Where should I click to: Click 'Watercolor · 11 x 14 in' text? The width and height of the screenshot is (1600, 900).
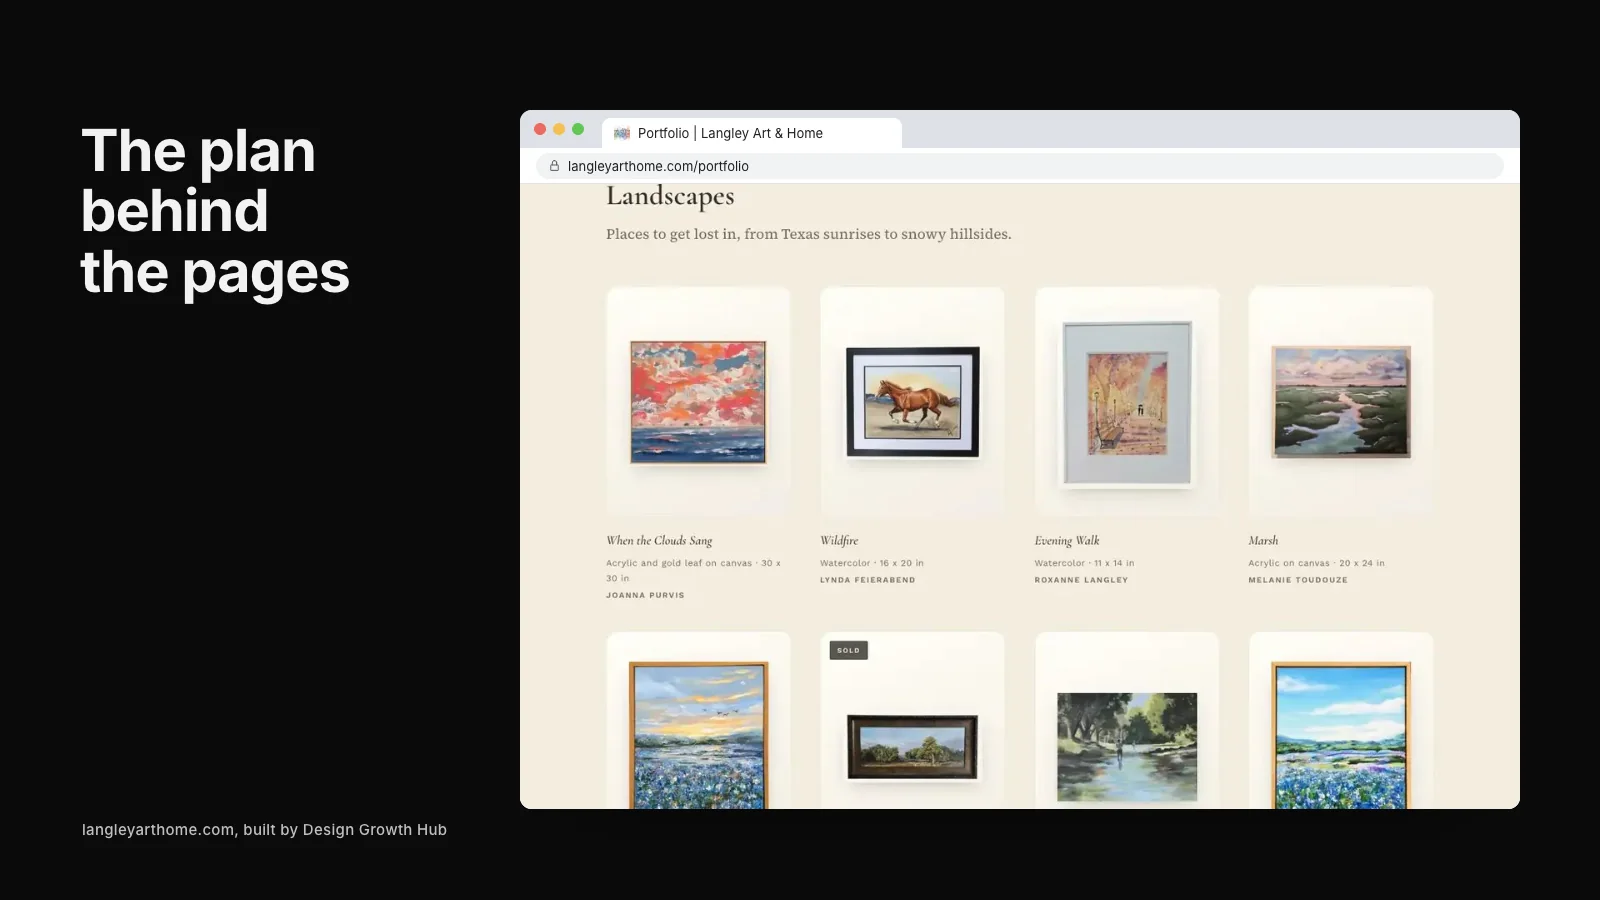[1084, 563]
